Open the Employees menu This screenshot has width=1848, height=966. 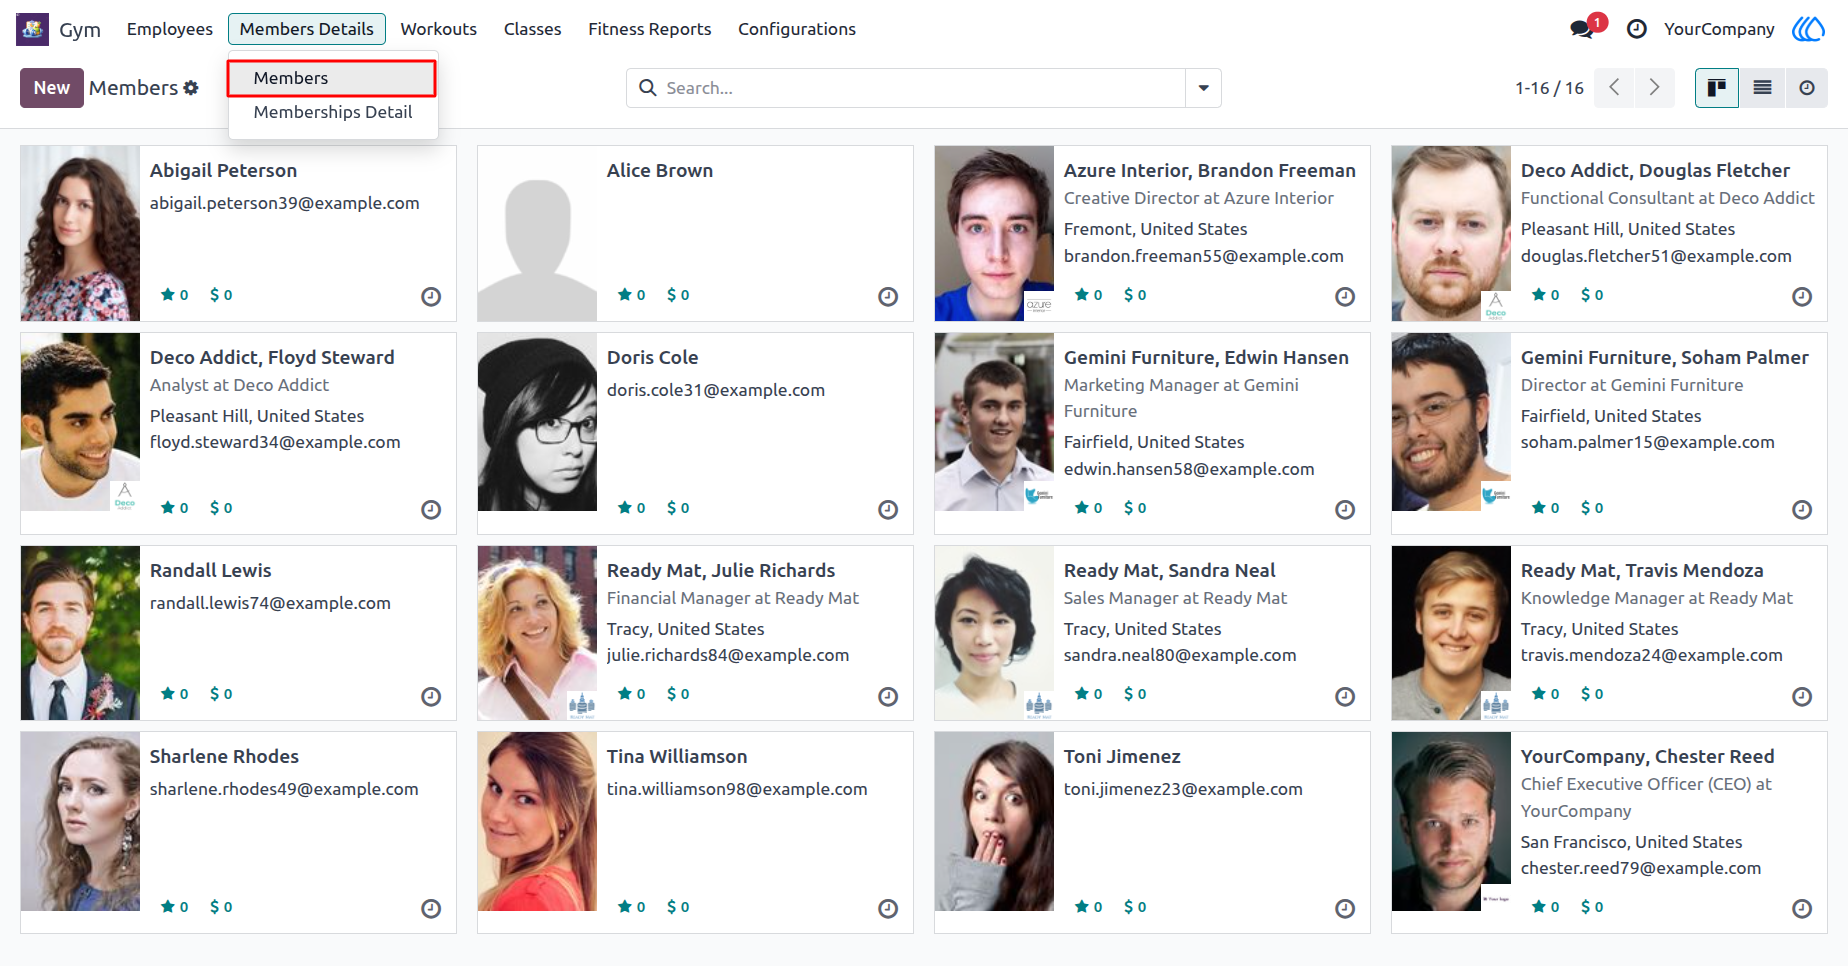point(170,29)
